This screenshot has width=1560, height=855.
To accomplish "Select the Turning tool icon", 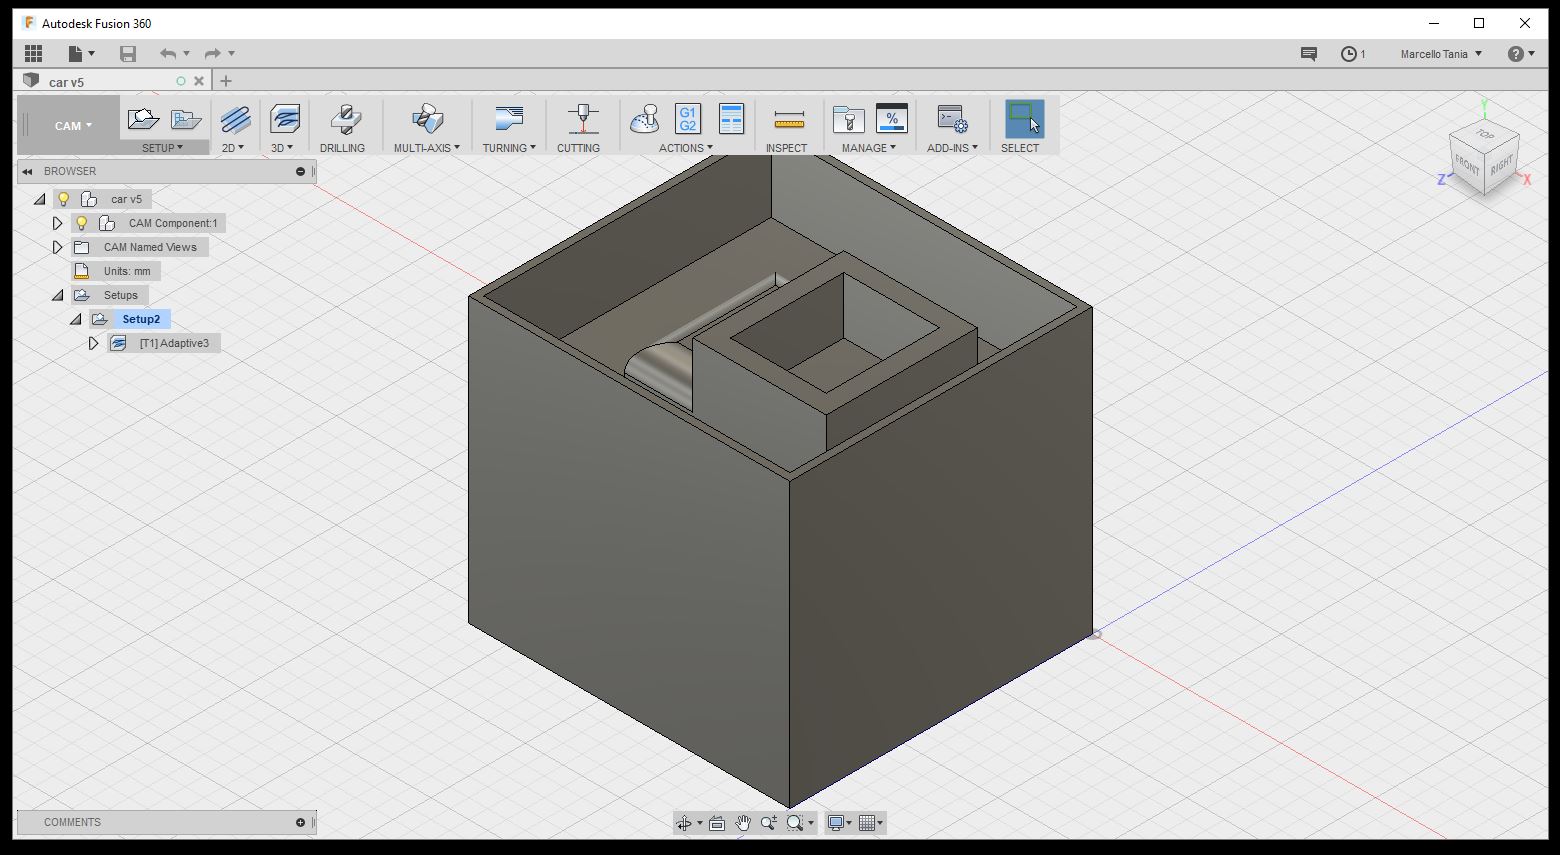I will (509, 119).
